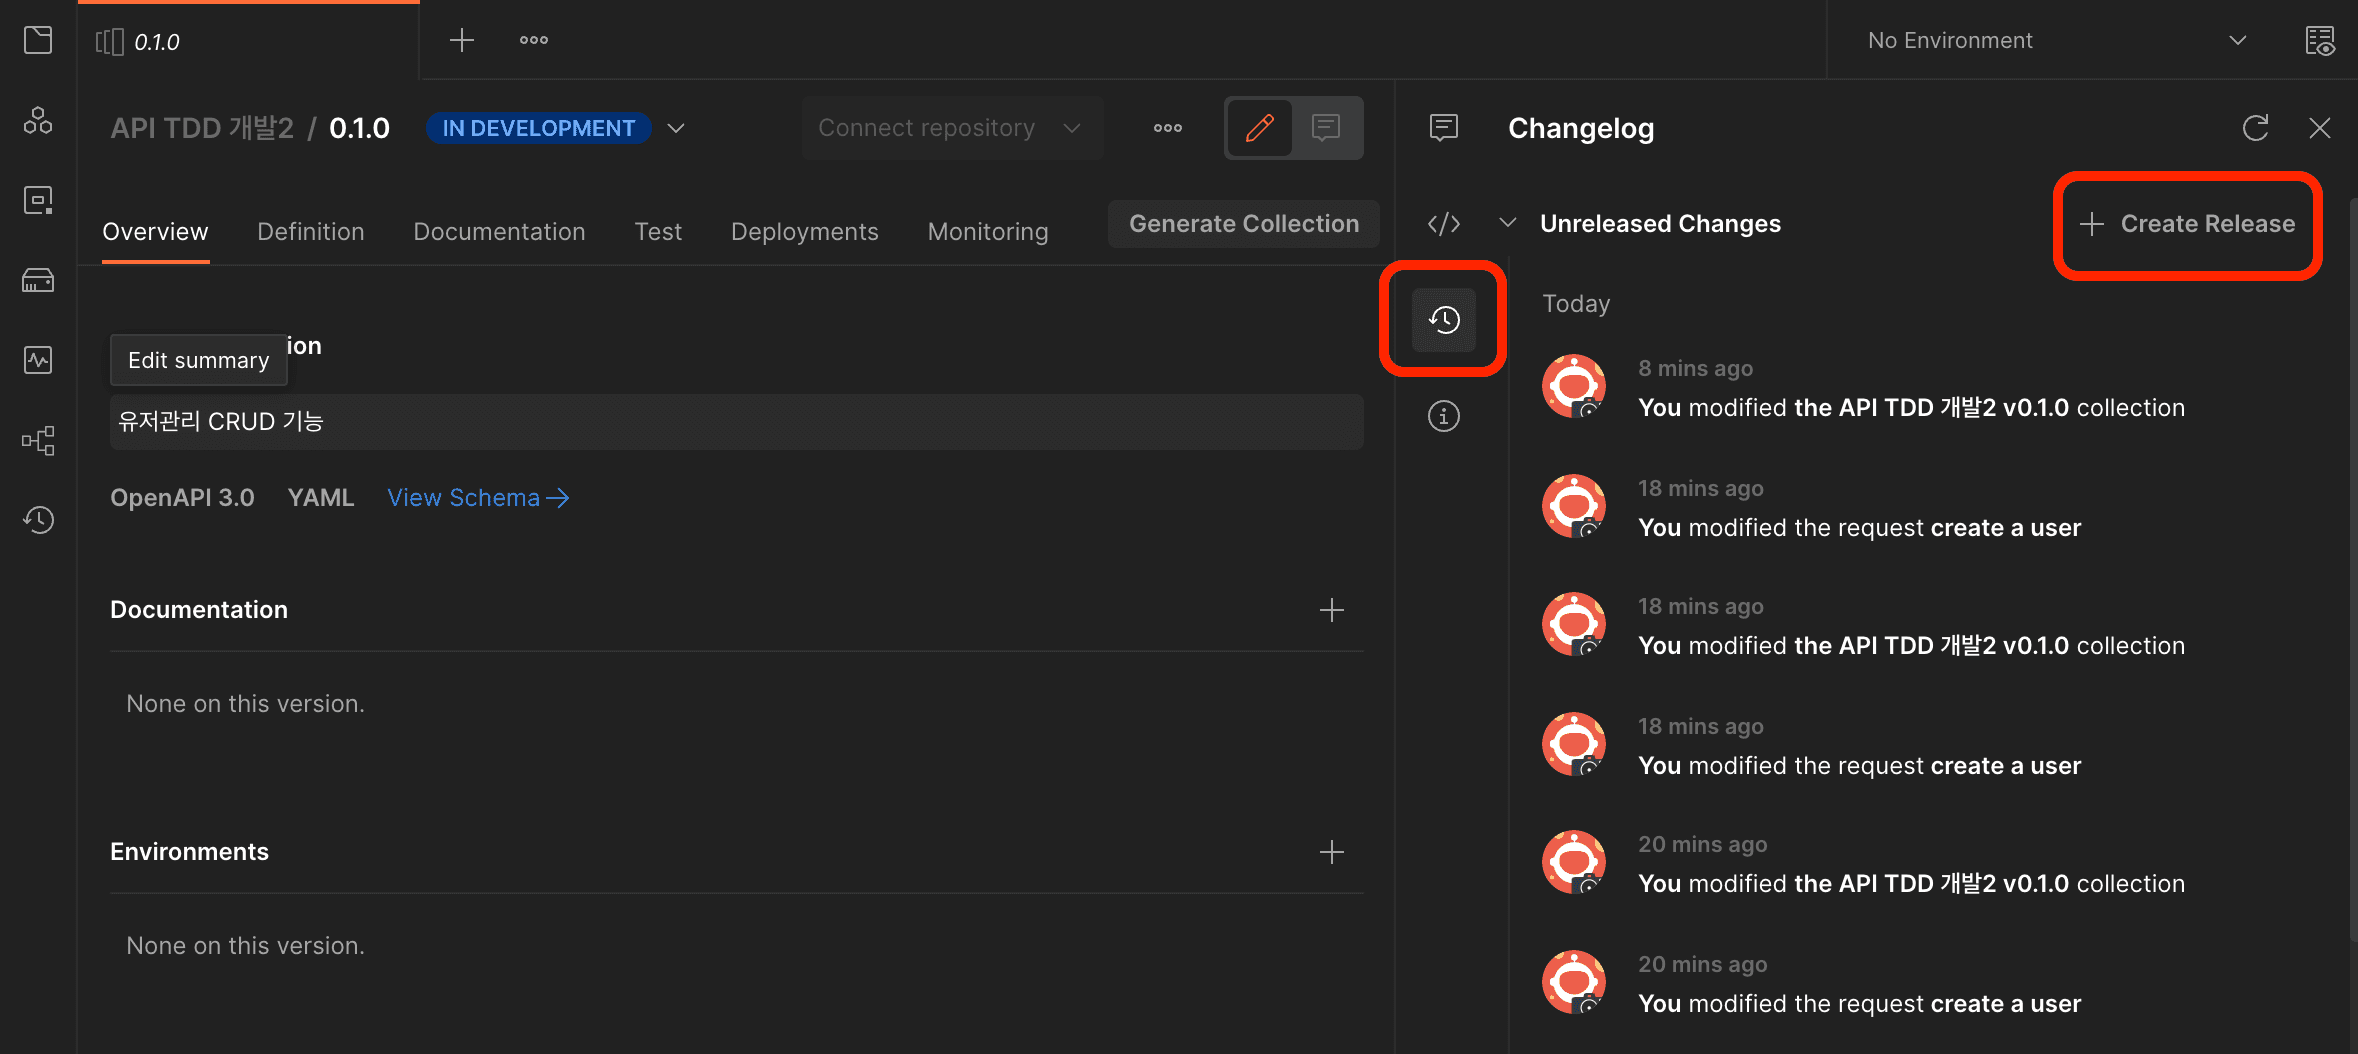Switch to edit mode pencil toggle
Image resolution: width=2358 pixels, height=1054 pixels.
[1259, 128]
